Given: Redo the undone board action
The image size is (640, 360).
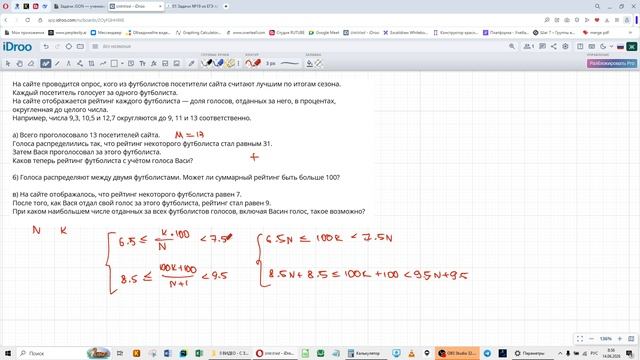Looking at the screenshot, I should click(57, 47).
